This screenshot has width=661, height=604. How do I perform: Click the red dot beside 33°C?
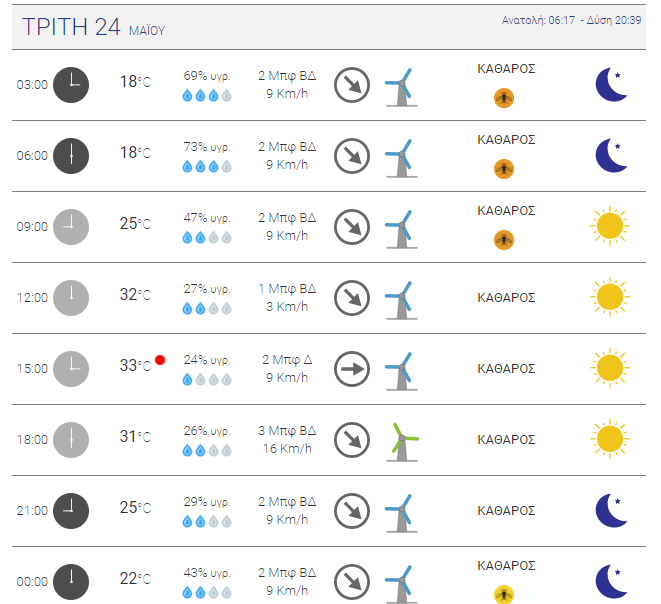[160, 360]
